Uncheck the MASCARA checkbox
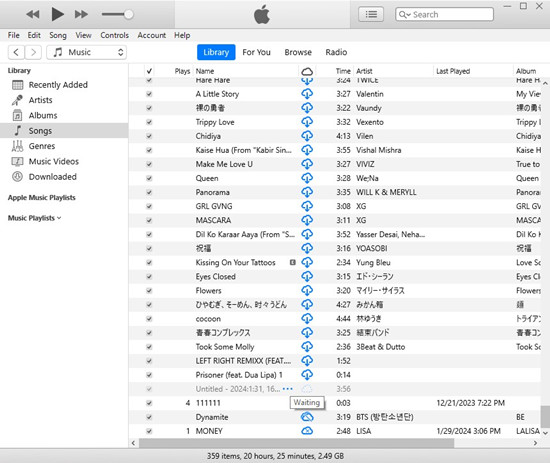Viewport: 550px width, 463px height. click(149, 220)
